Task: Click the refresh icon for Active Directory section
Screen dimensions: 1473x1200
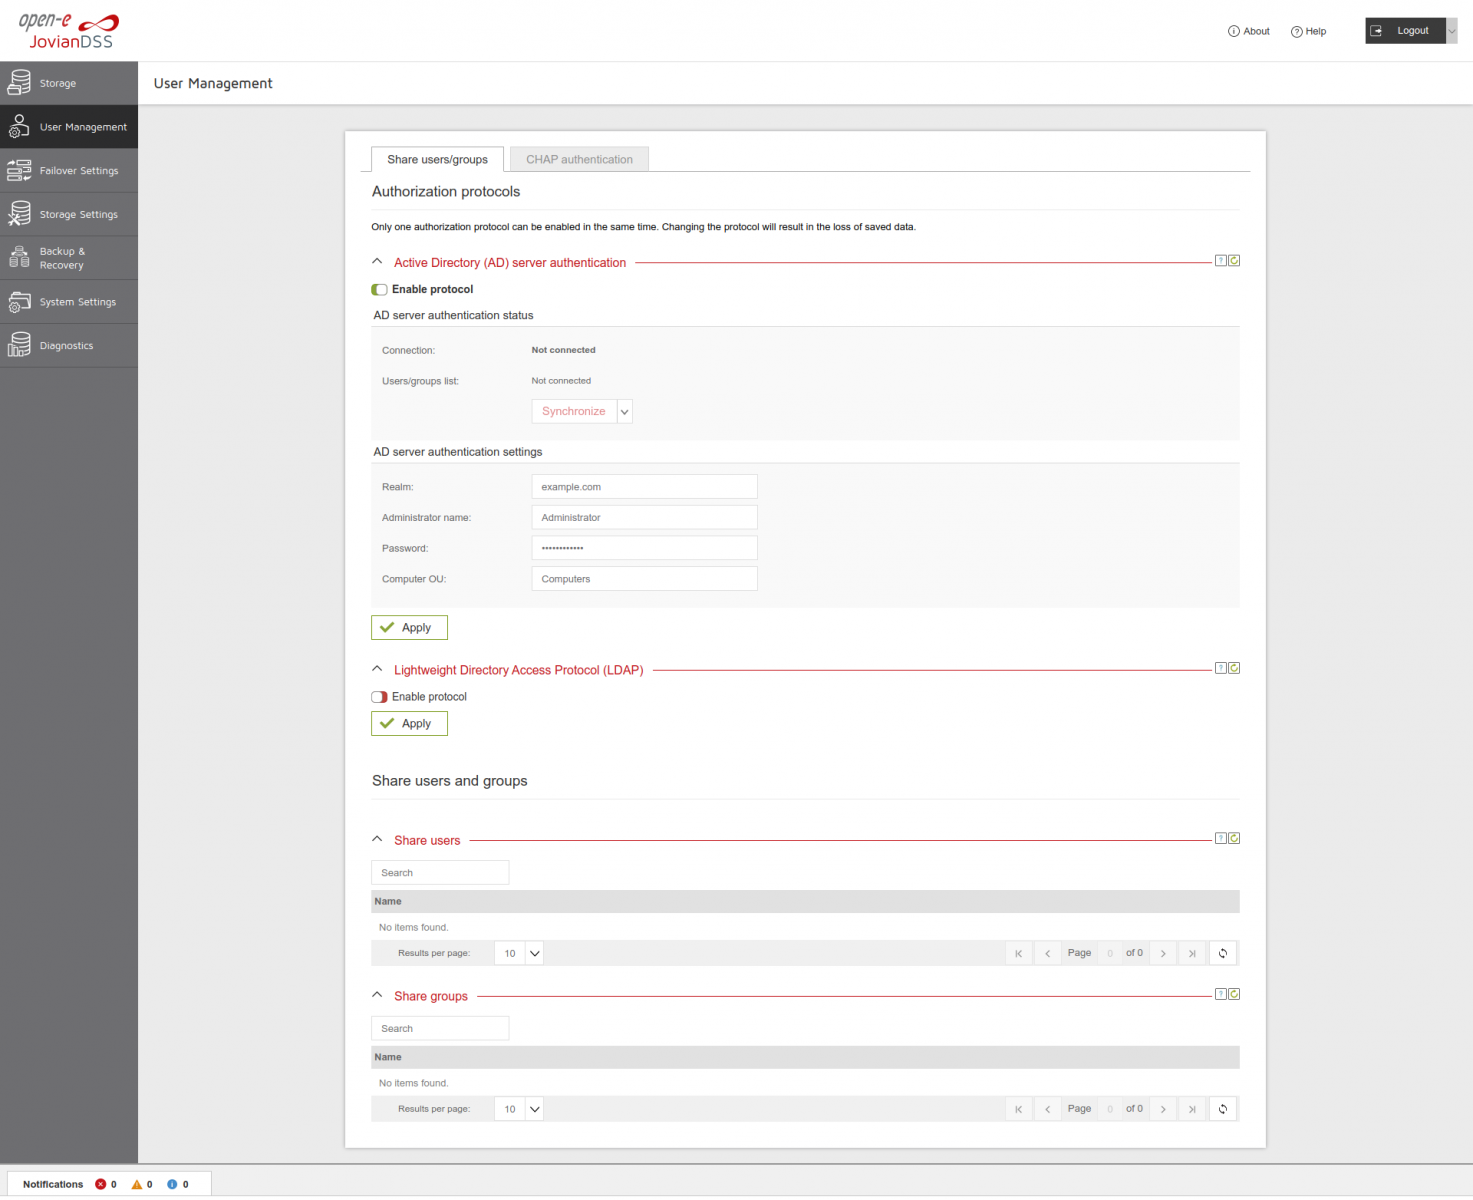Action: [x=1234, y=261]
